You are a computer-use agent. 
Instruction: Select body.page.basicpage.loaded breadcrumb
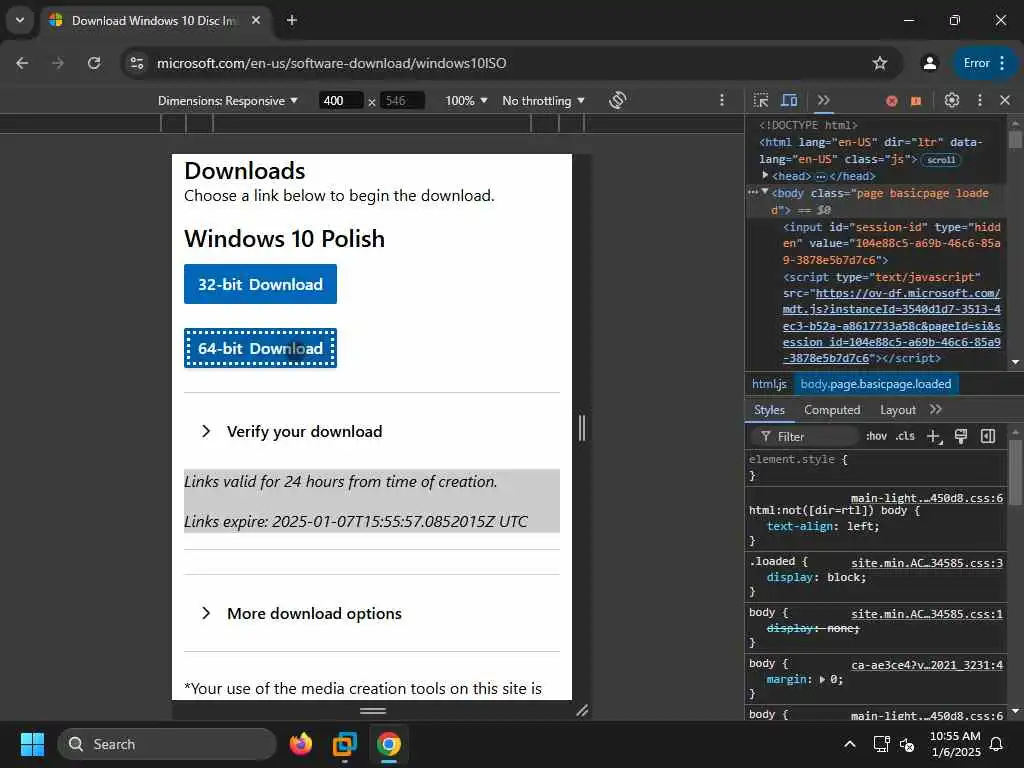(x=876, y=384)
